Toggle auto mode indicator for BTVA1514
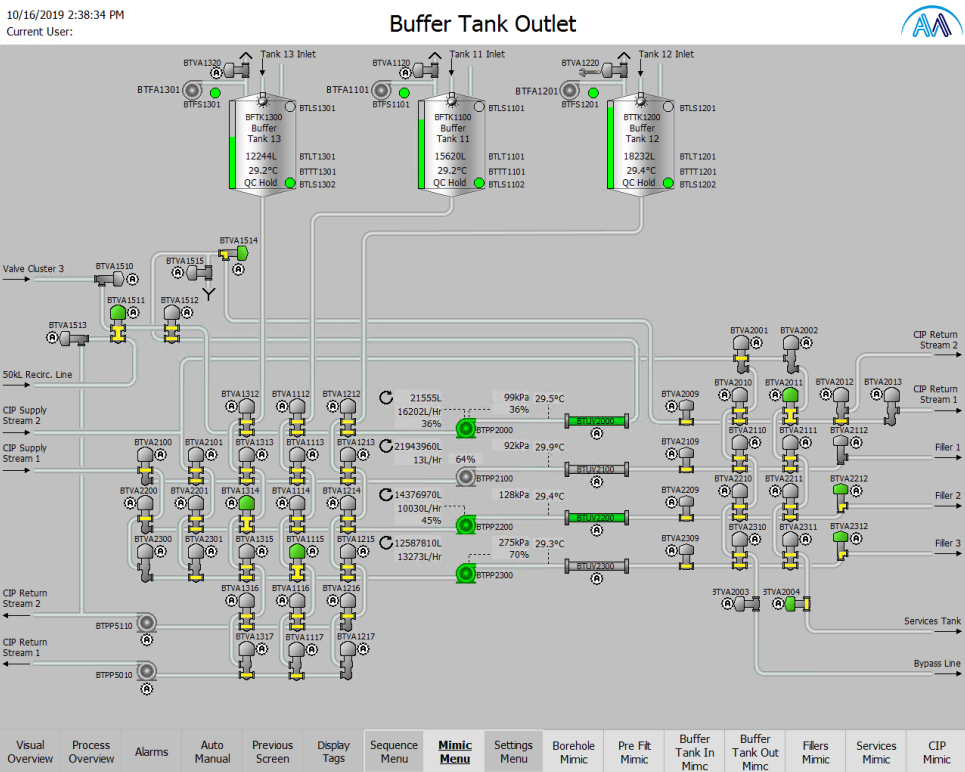This screenshot has height=772, width=965. click(238, 270)
